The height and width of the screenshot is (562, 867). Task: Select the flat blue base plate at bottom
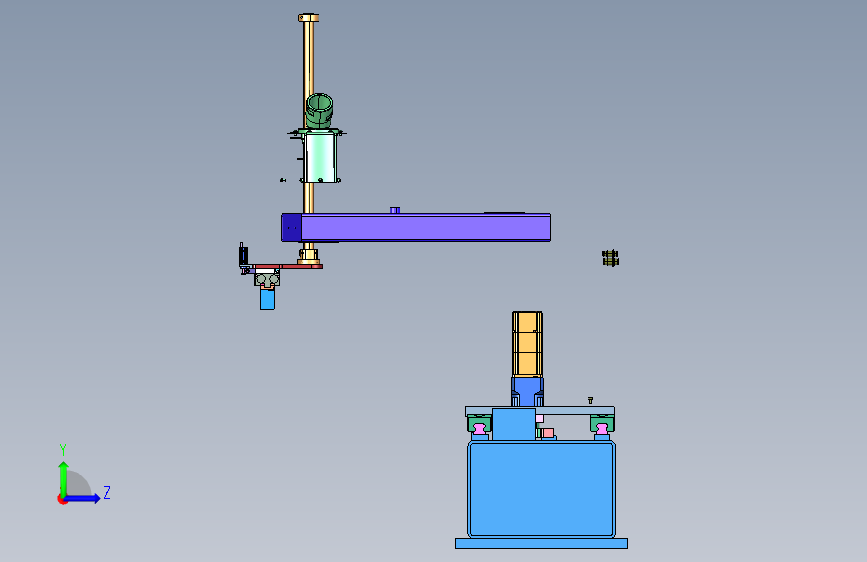[x=541, y=543]
